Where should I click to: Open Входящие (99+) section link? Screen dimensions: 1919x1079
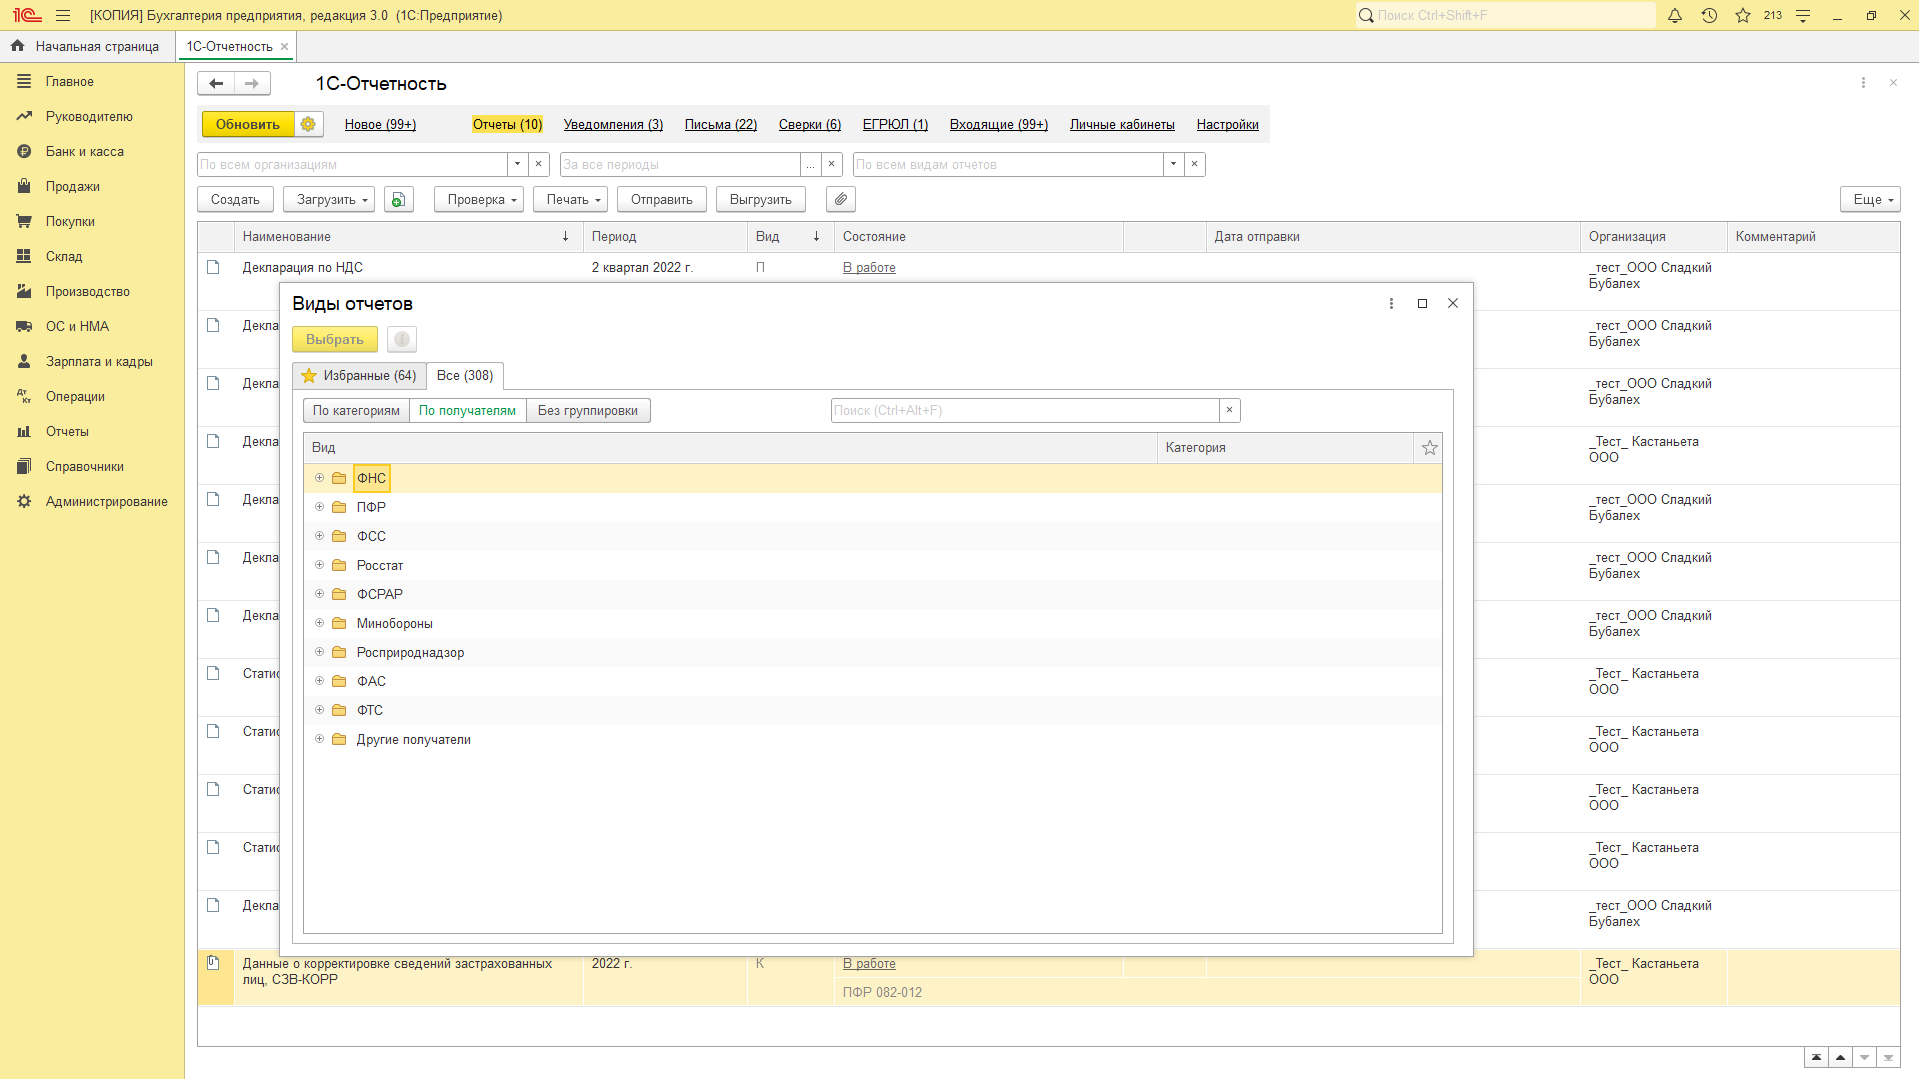pos(999,125)
